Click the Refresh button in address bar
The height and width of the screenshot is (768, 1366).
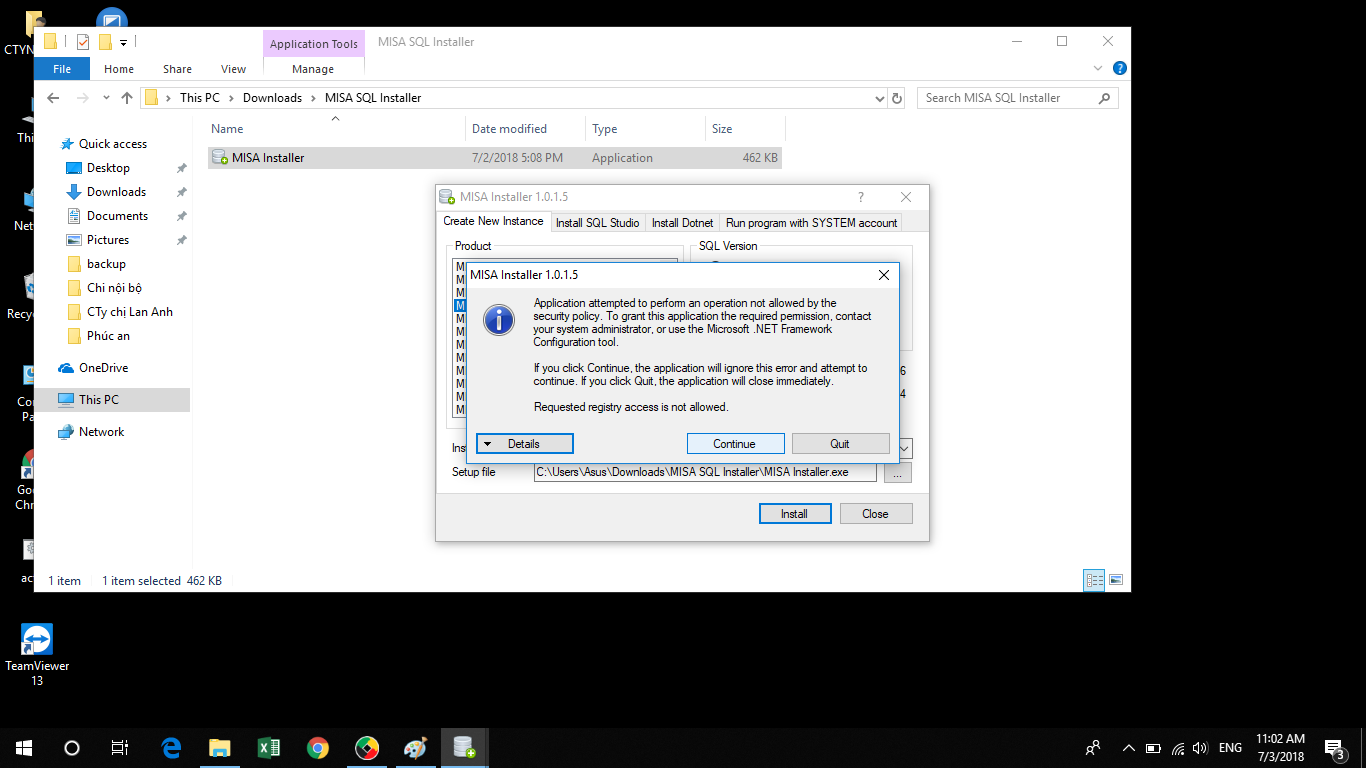(x=897, y=98)
